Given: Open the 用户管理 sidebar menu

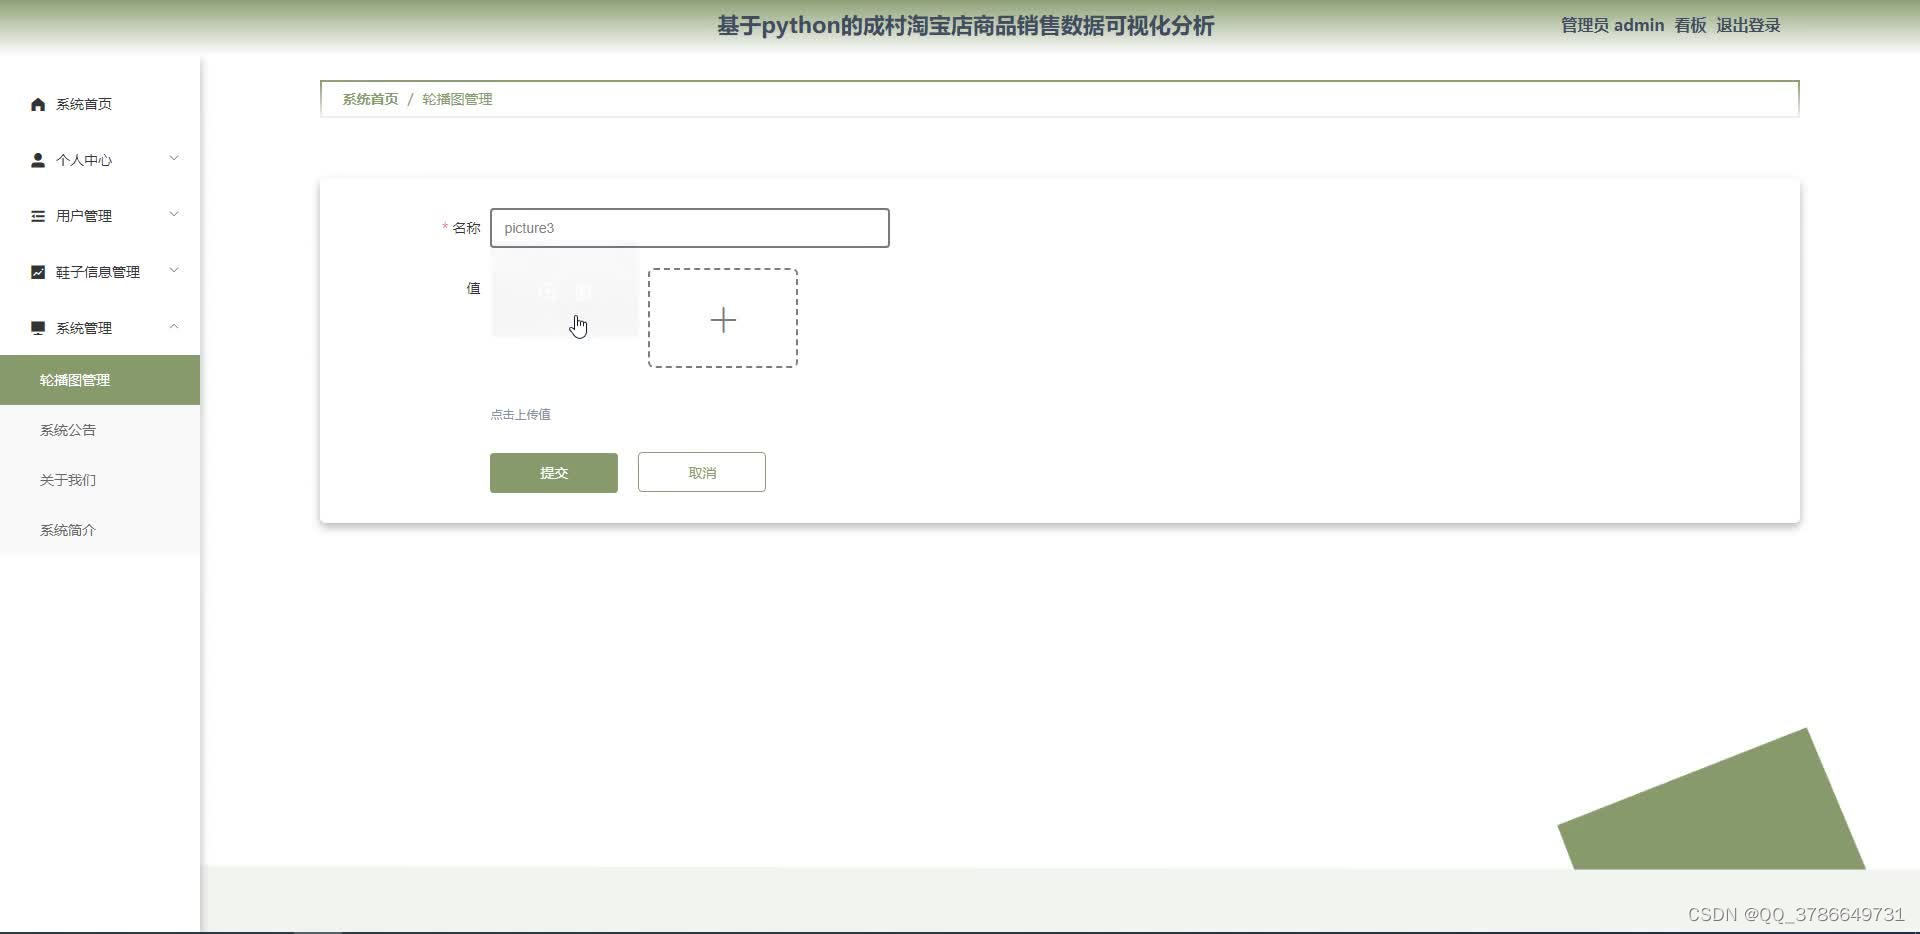Looking at the screenshot, I should tap(100, 216).
